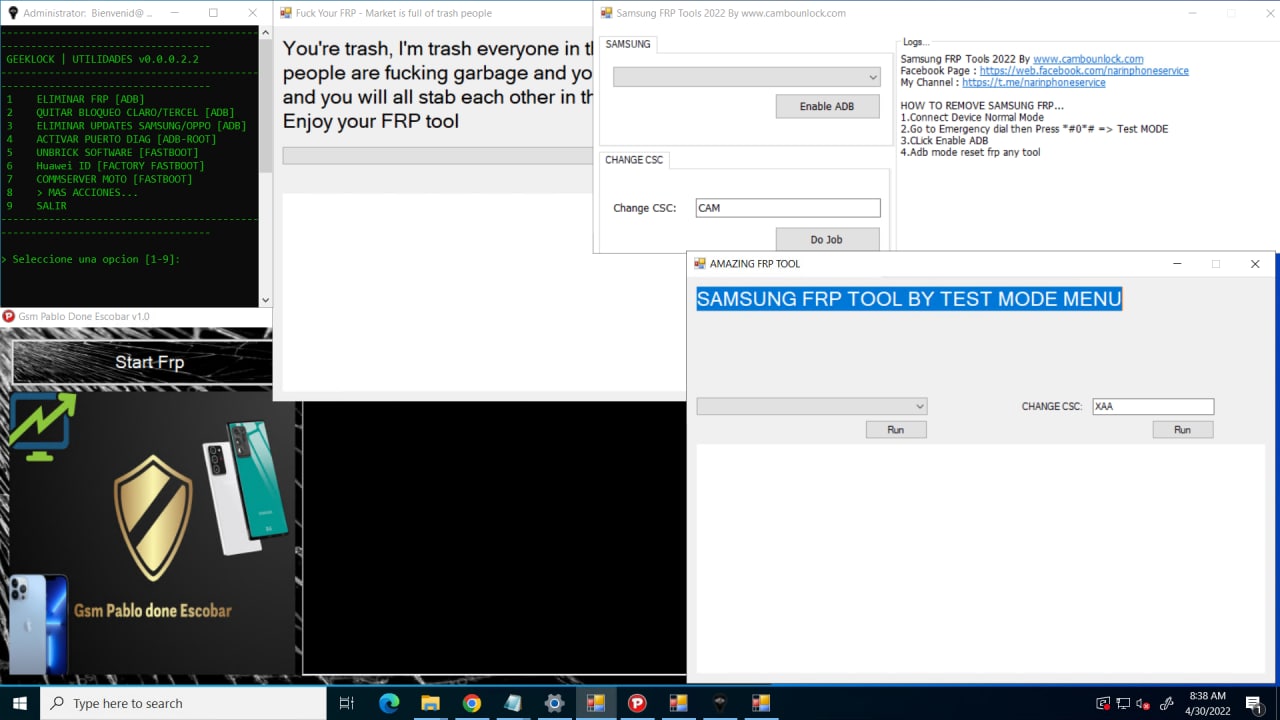The image size is (1280, 720).
Task: Click console line Huawei ID [FACTORY FASTBOOT]
Action: 121,166
